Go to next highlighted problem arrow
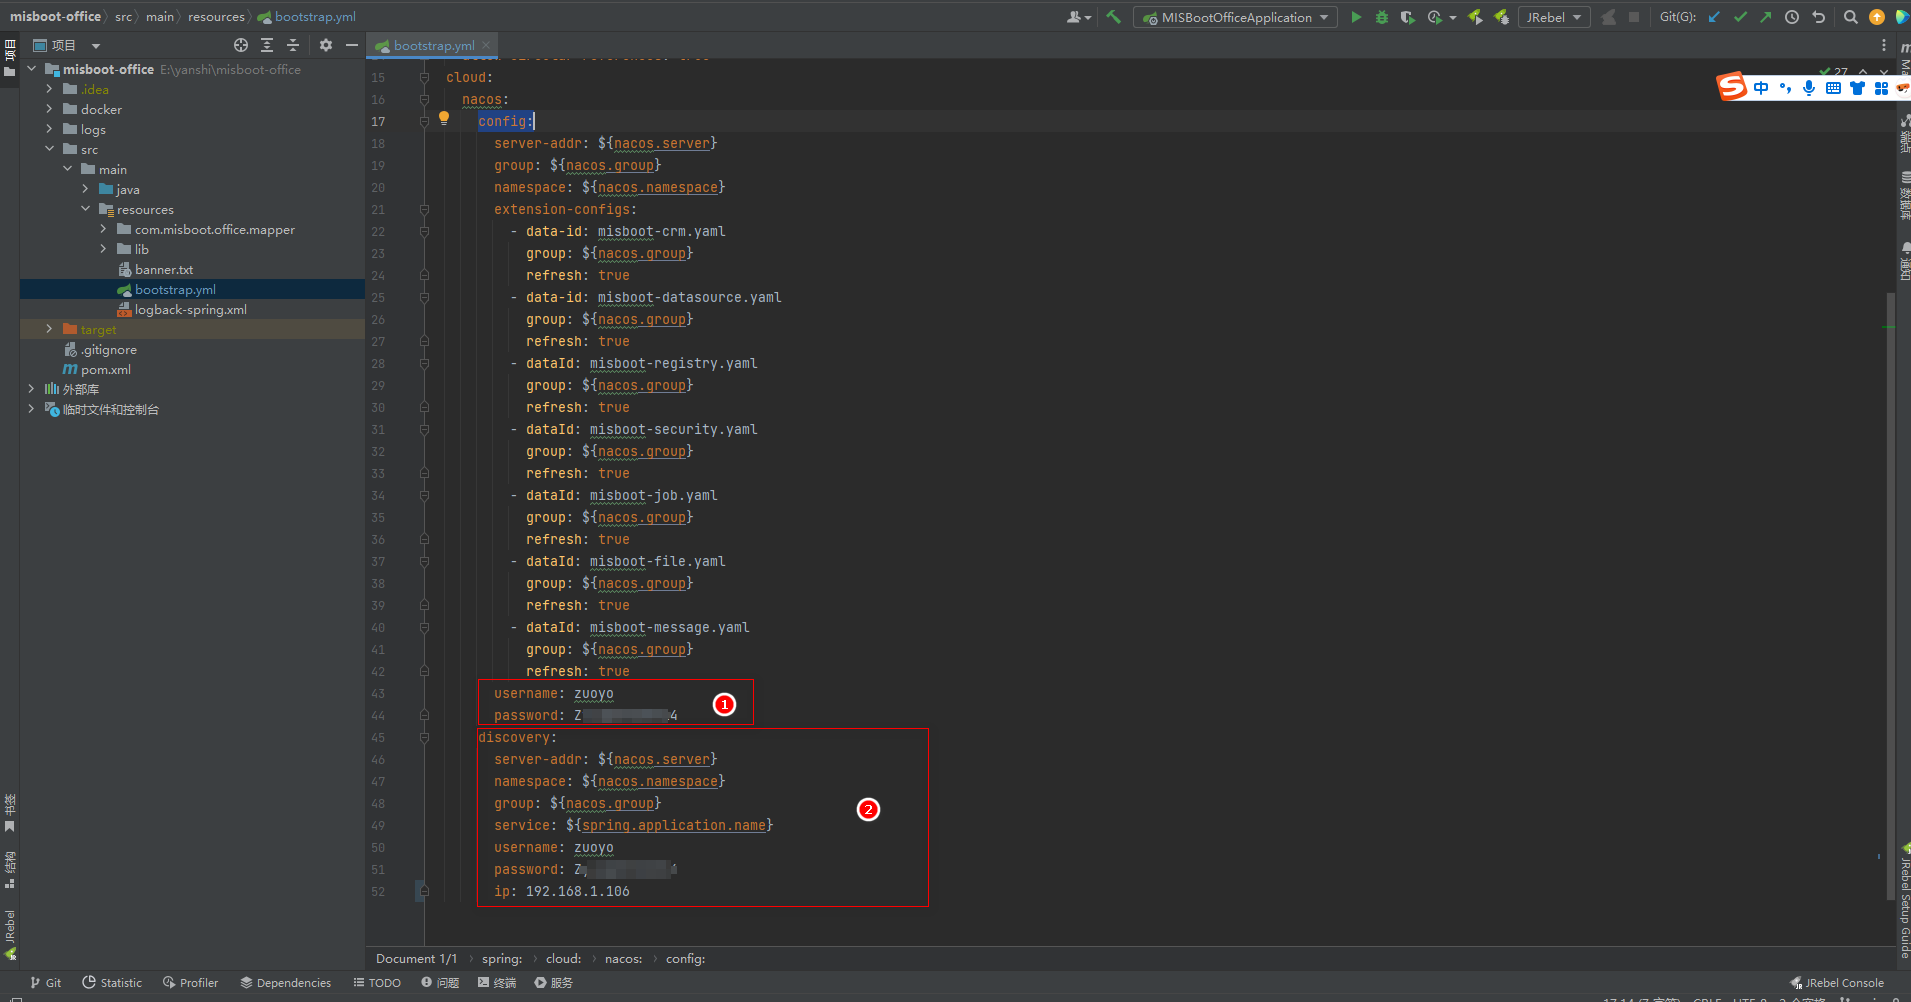This screenshot has height=1002, width=1911. (1884, 72)
